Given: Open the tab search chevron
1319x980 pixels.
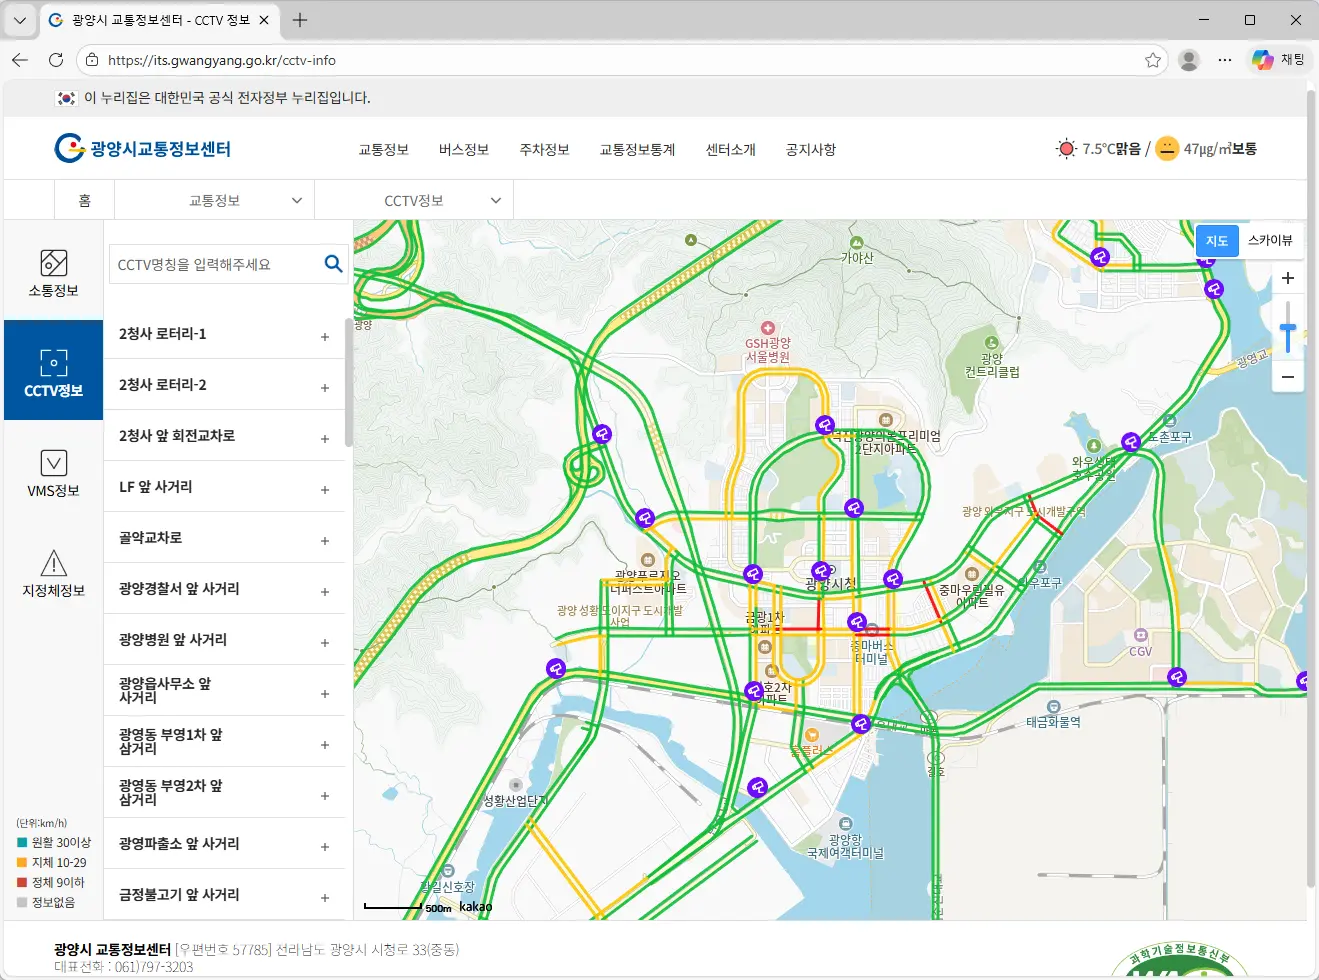Looking at the screenshot, I should coord(20,20).
